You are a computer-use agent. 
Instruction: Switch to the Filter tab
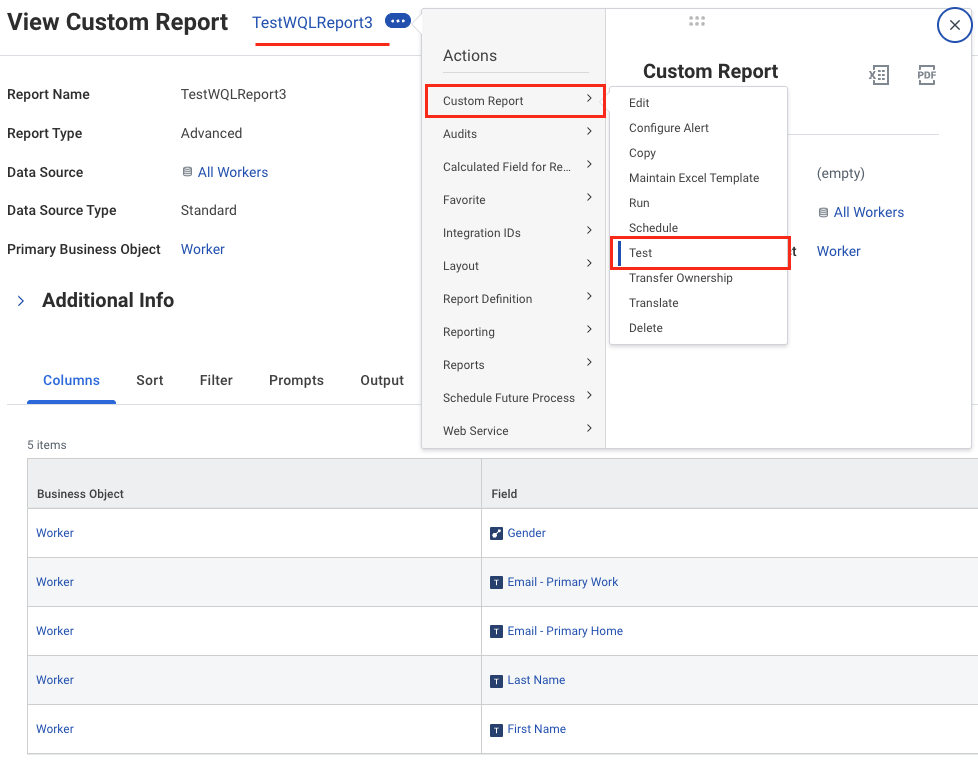(215, 380)
